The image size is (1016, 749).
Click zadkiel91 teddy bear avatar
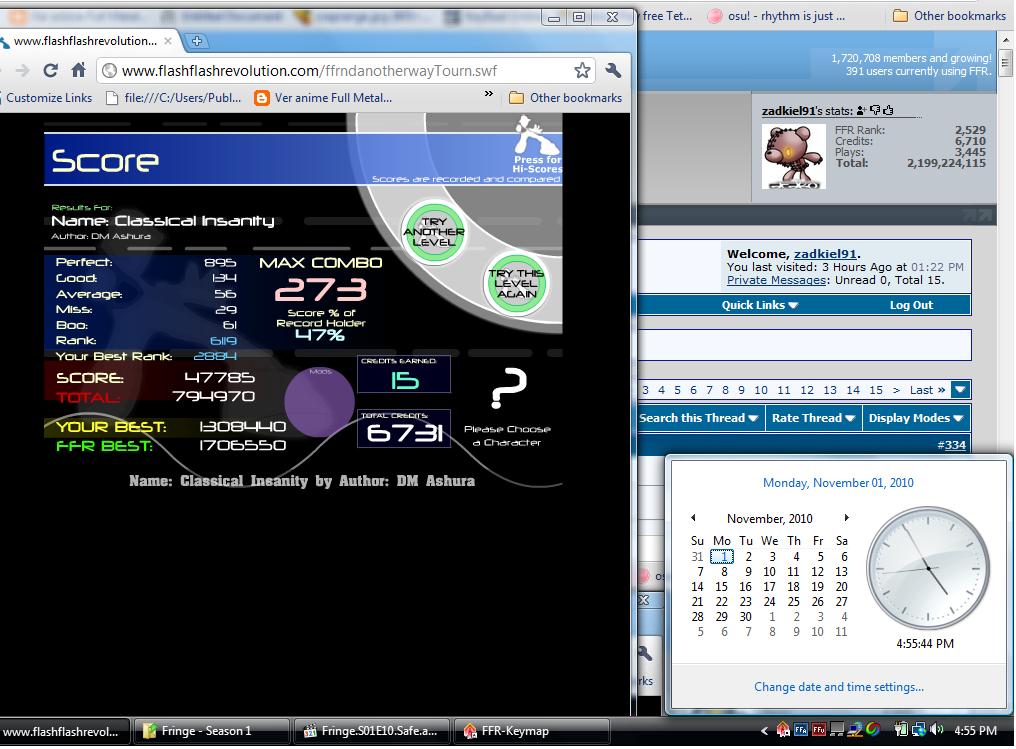pyautogui.click(x=794, y=157)
